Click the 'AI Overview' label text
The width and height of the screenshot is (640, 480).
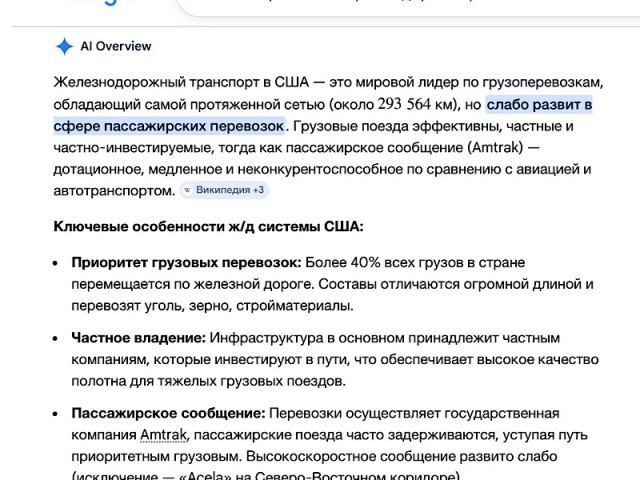click(116, 46)
